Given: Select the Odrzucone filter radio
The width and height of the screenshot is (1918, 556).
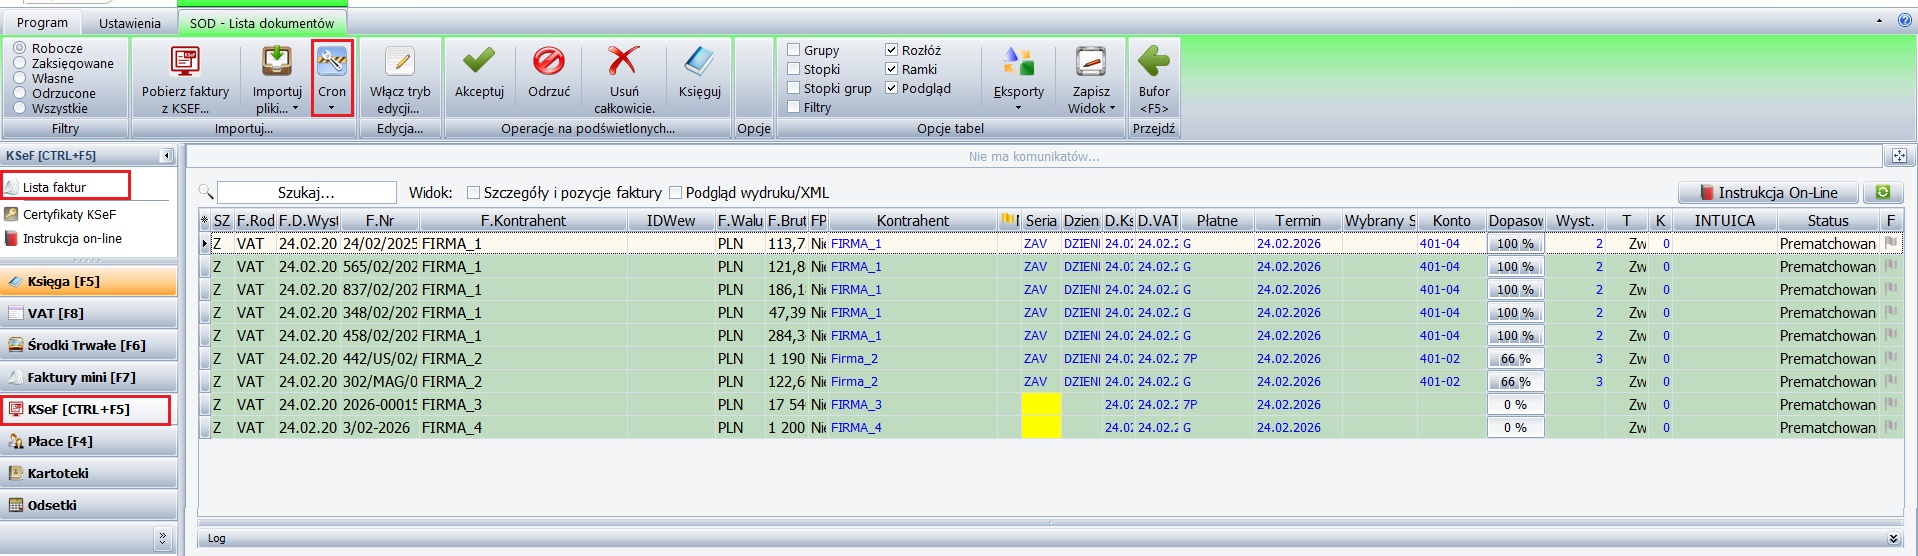Looking at the screenshot, I should tap(20, 93).
